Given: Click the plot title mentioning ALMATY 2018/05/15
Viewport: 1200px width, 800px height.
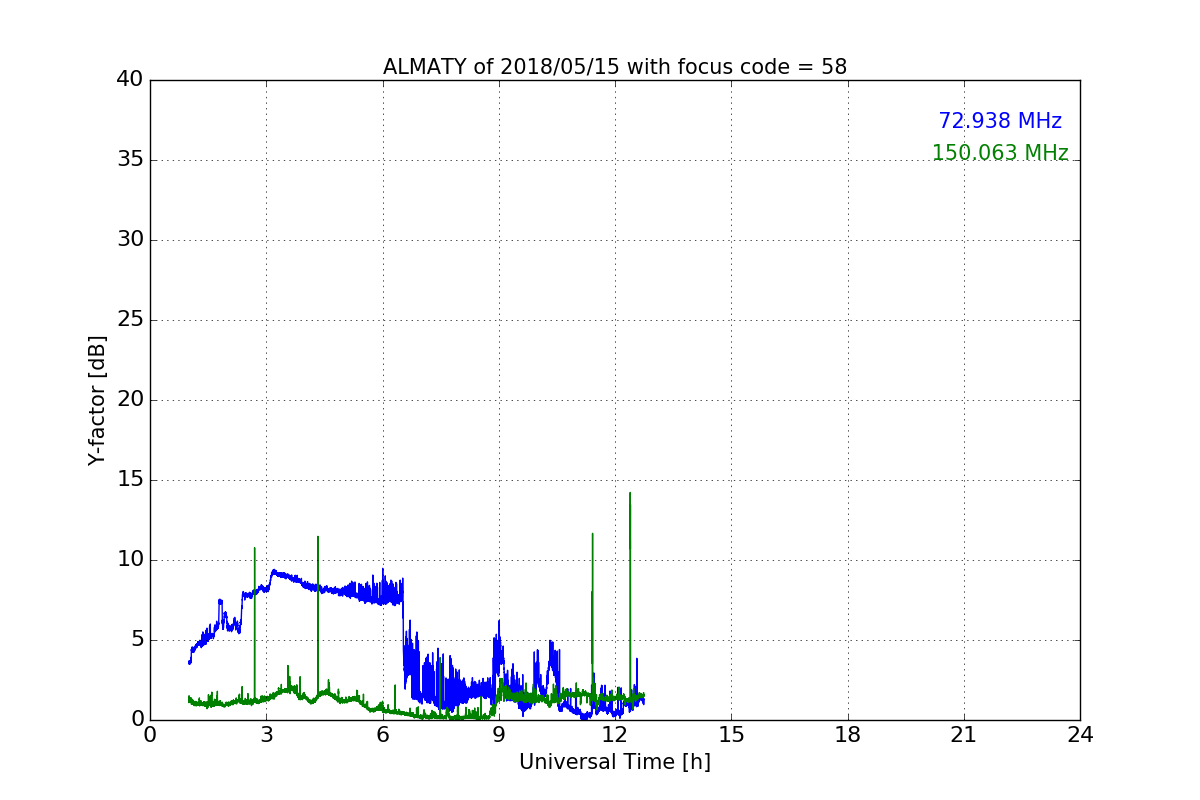Looking at the screenshot, I should point(615,67).
